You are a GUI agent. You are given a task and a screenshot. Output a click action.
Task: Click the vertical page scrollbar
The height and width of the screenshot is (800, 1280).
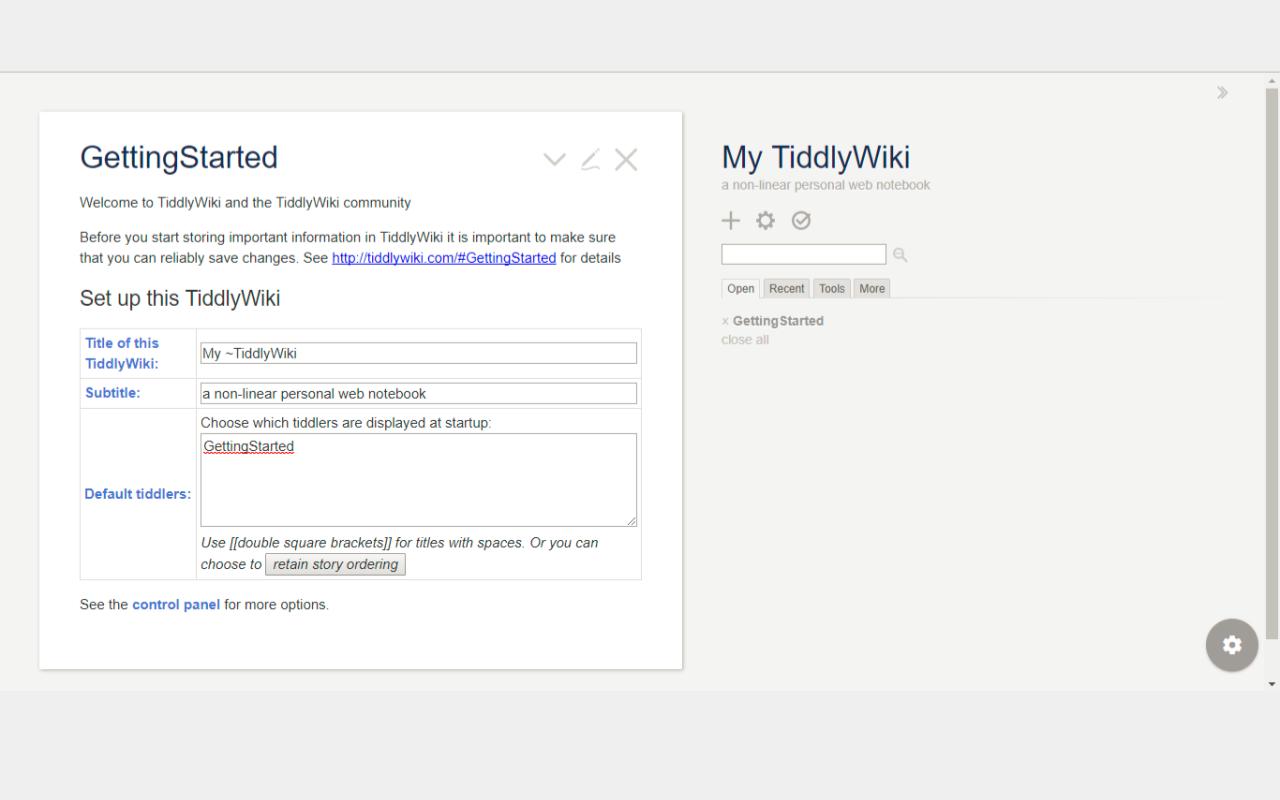(x=1272, y=364)
